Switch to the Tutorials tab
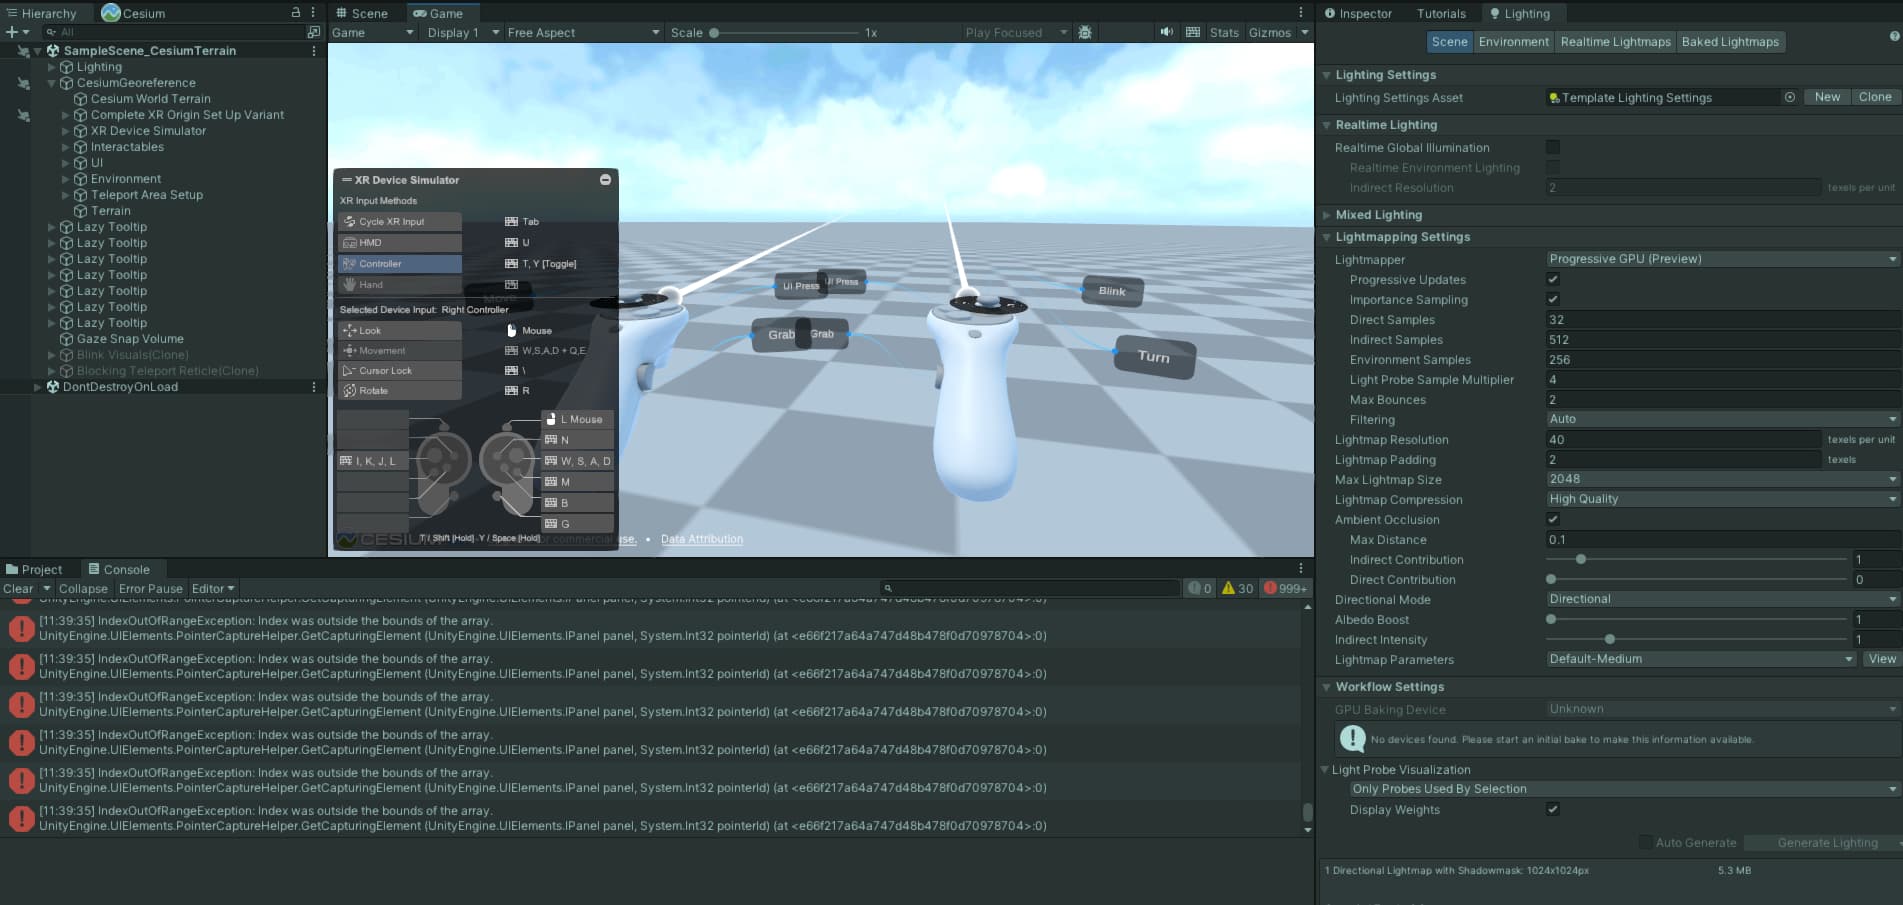Screen dimensions: 1903x905 [x=1441, y=13]
